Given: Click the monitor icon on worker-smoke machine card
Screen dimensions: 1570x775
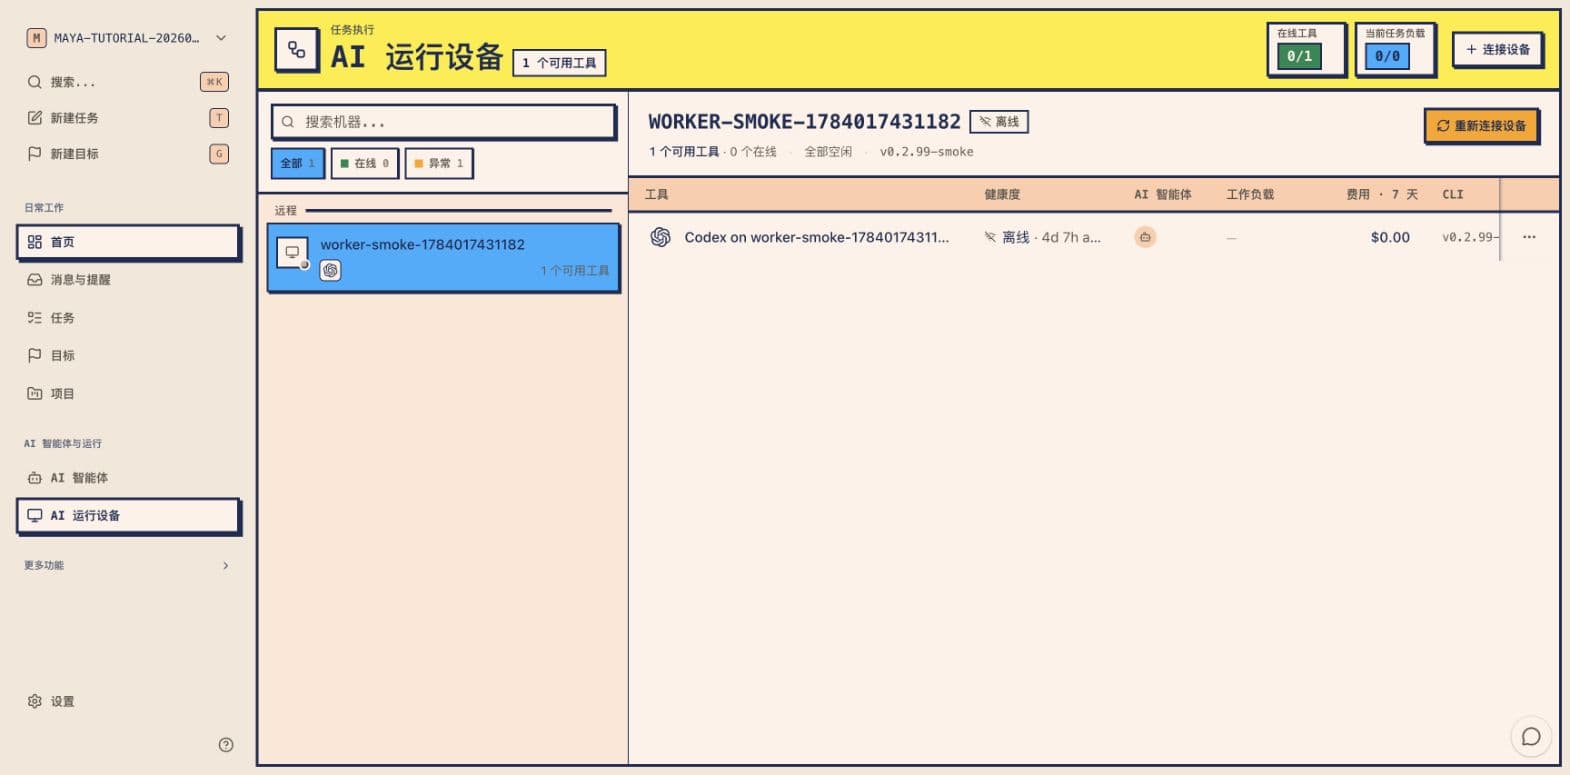Looking at the screenshot, I should (292, 252).
